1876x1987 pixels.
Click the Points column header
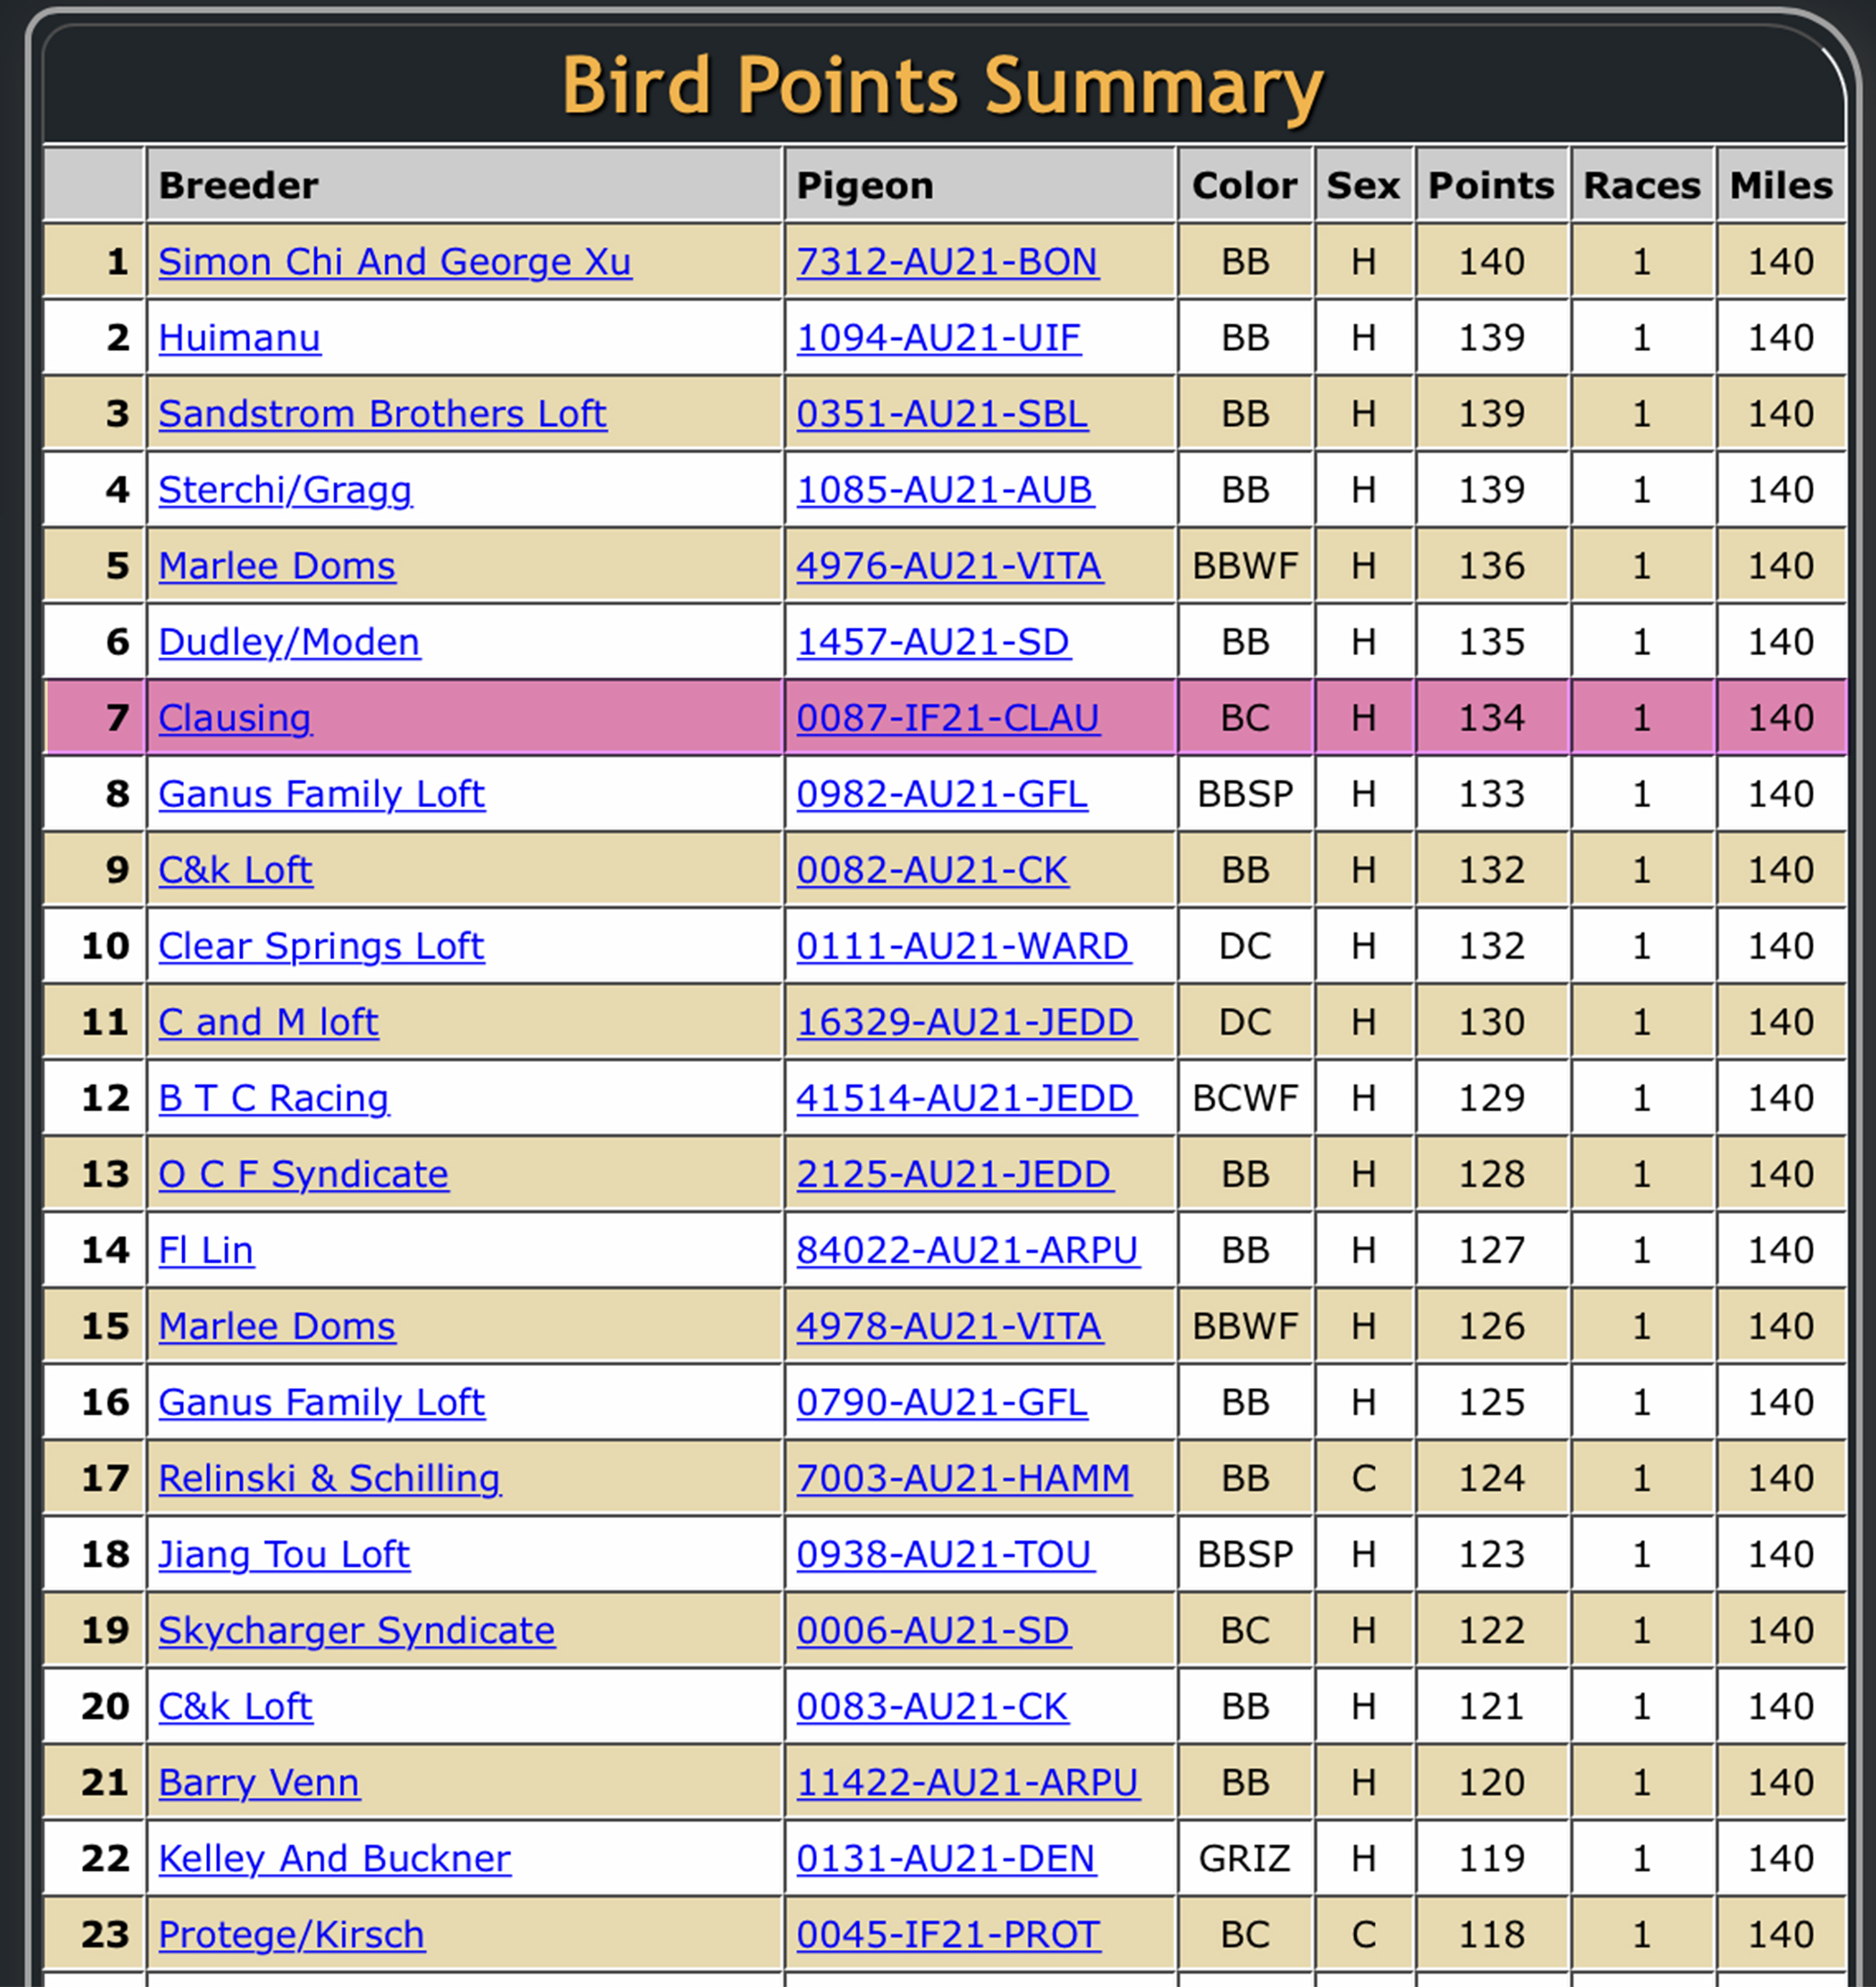pos(1490,186)
